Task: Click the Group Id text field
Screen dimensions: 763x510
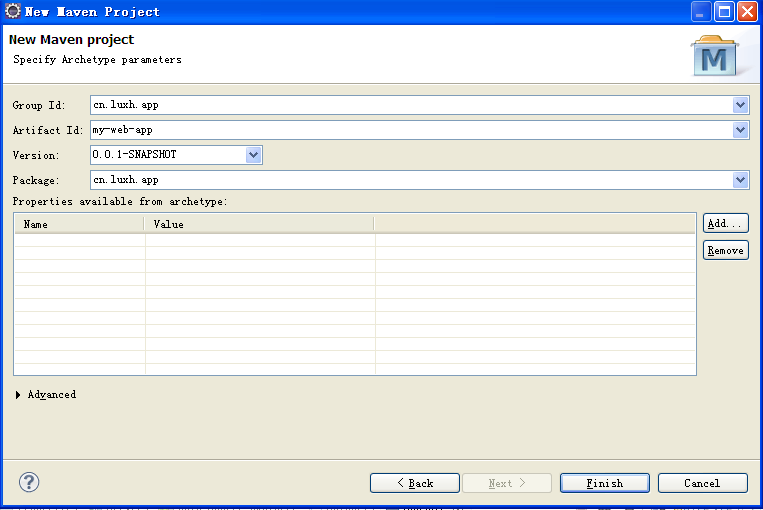Action: click(412, 105)
